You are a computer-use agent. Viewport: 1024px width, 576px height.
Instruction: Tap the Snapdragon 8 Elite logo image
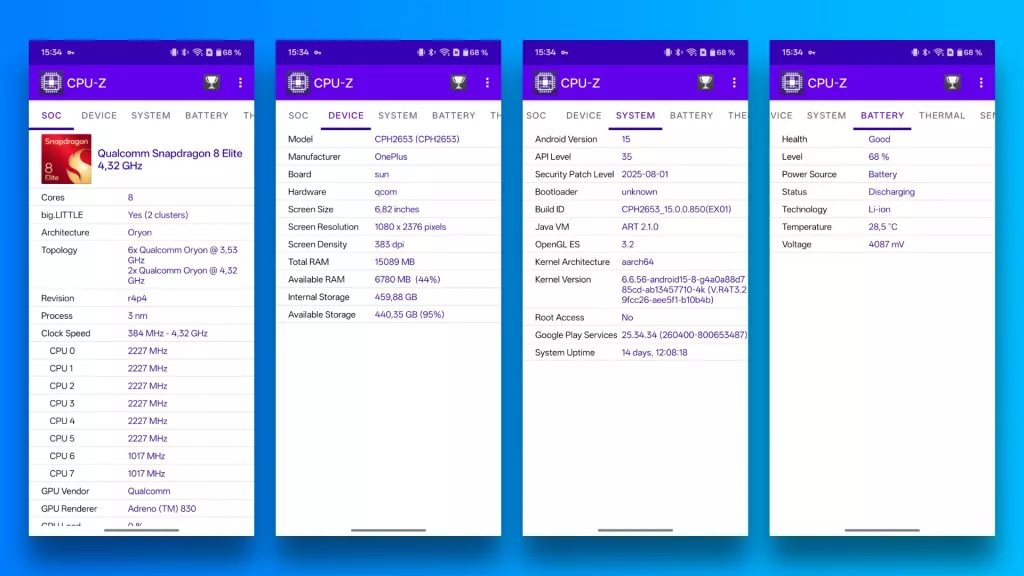click(66, 159)
